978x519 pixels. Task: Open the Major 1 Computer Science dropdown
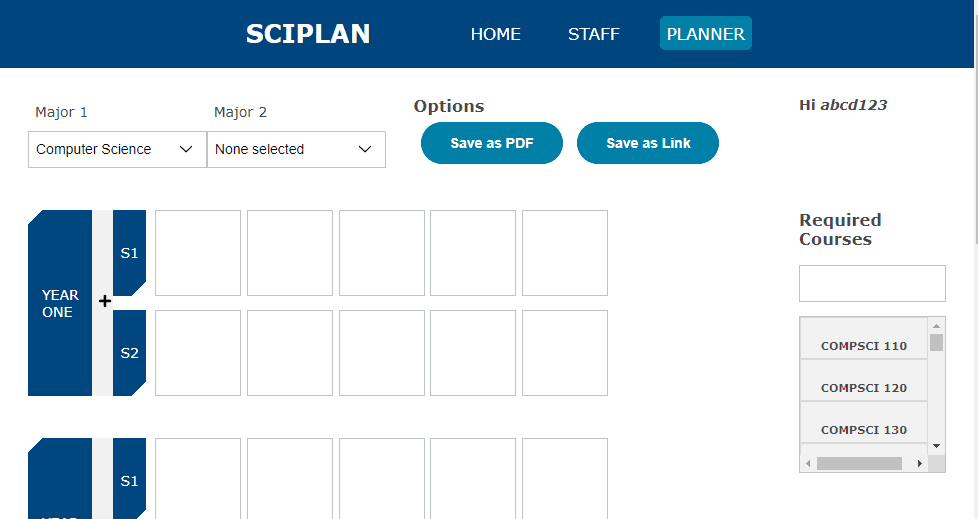point(117,149)
